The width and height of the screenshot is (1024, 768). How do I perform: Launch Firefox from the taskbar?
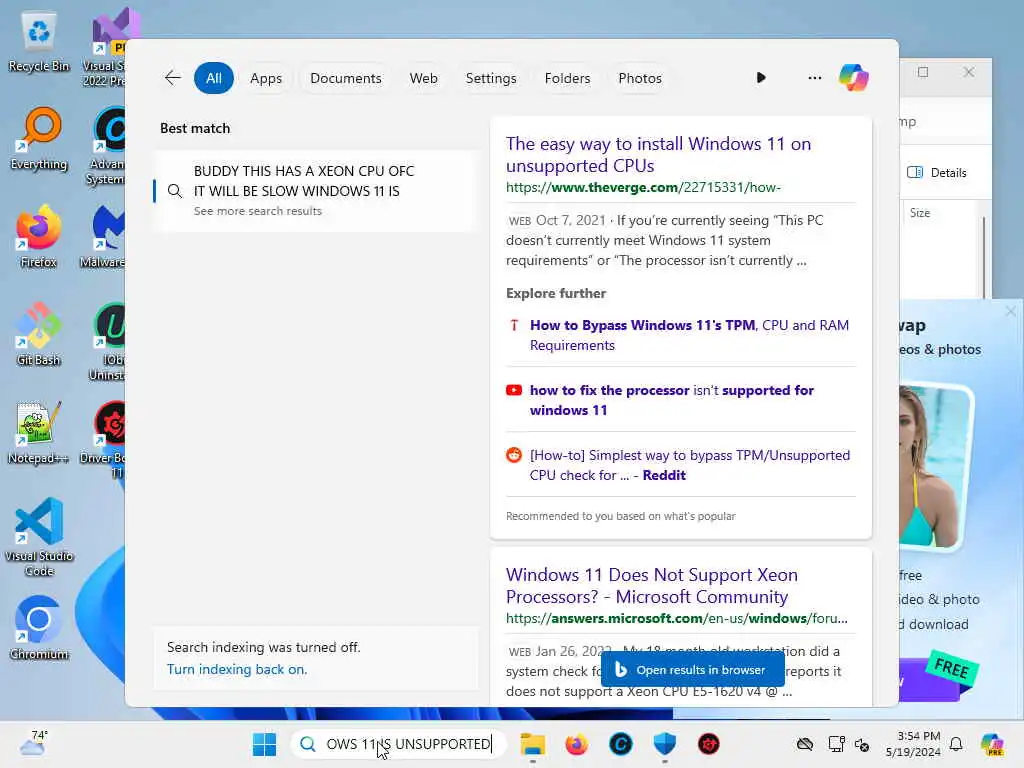coord(576,744)
